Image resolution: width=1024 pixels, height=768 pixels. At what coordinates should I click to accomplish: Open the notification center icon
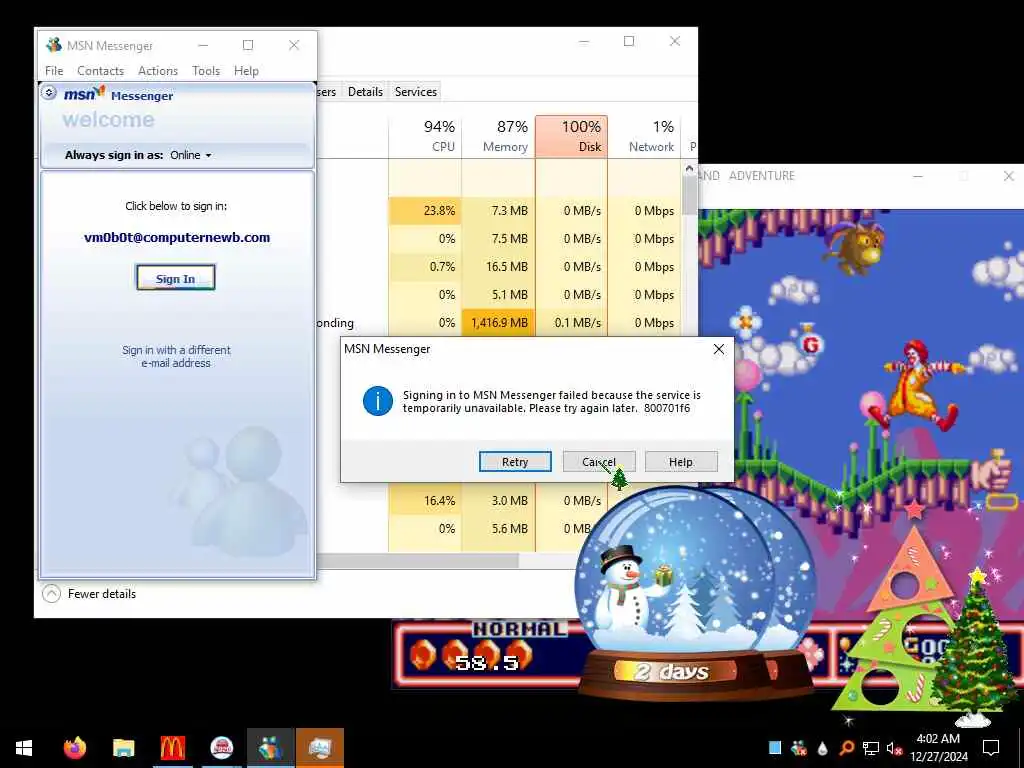pyautogui.click(x=991, y=748)
